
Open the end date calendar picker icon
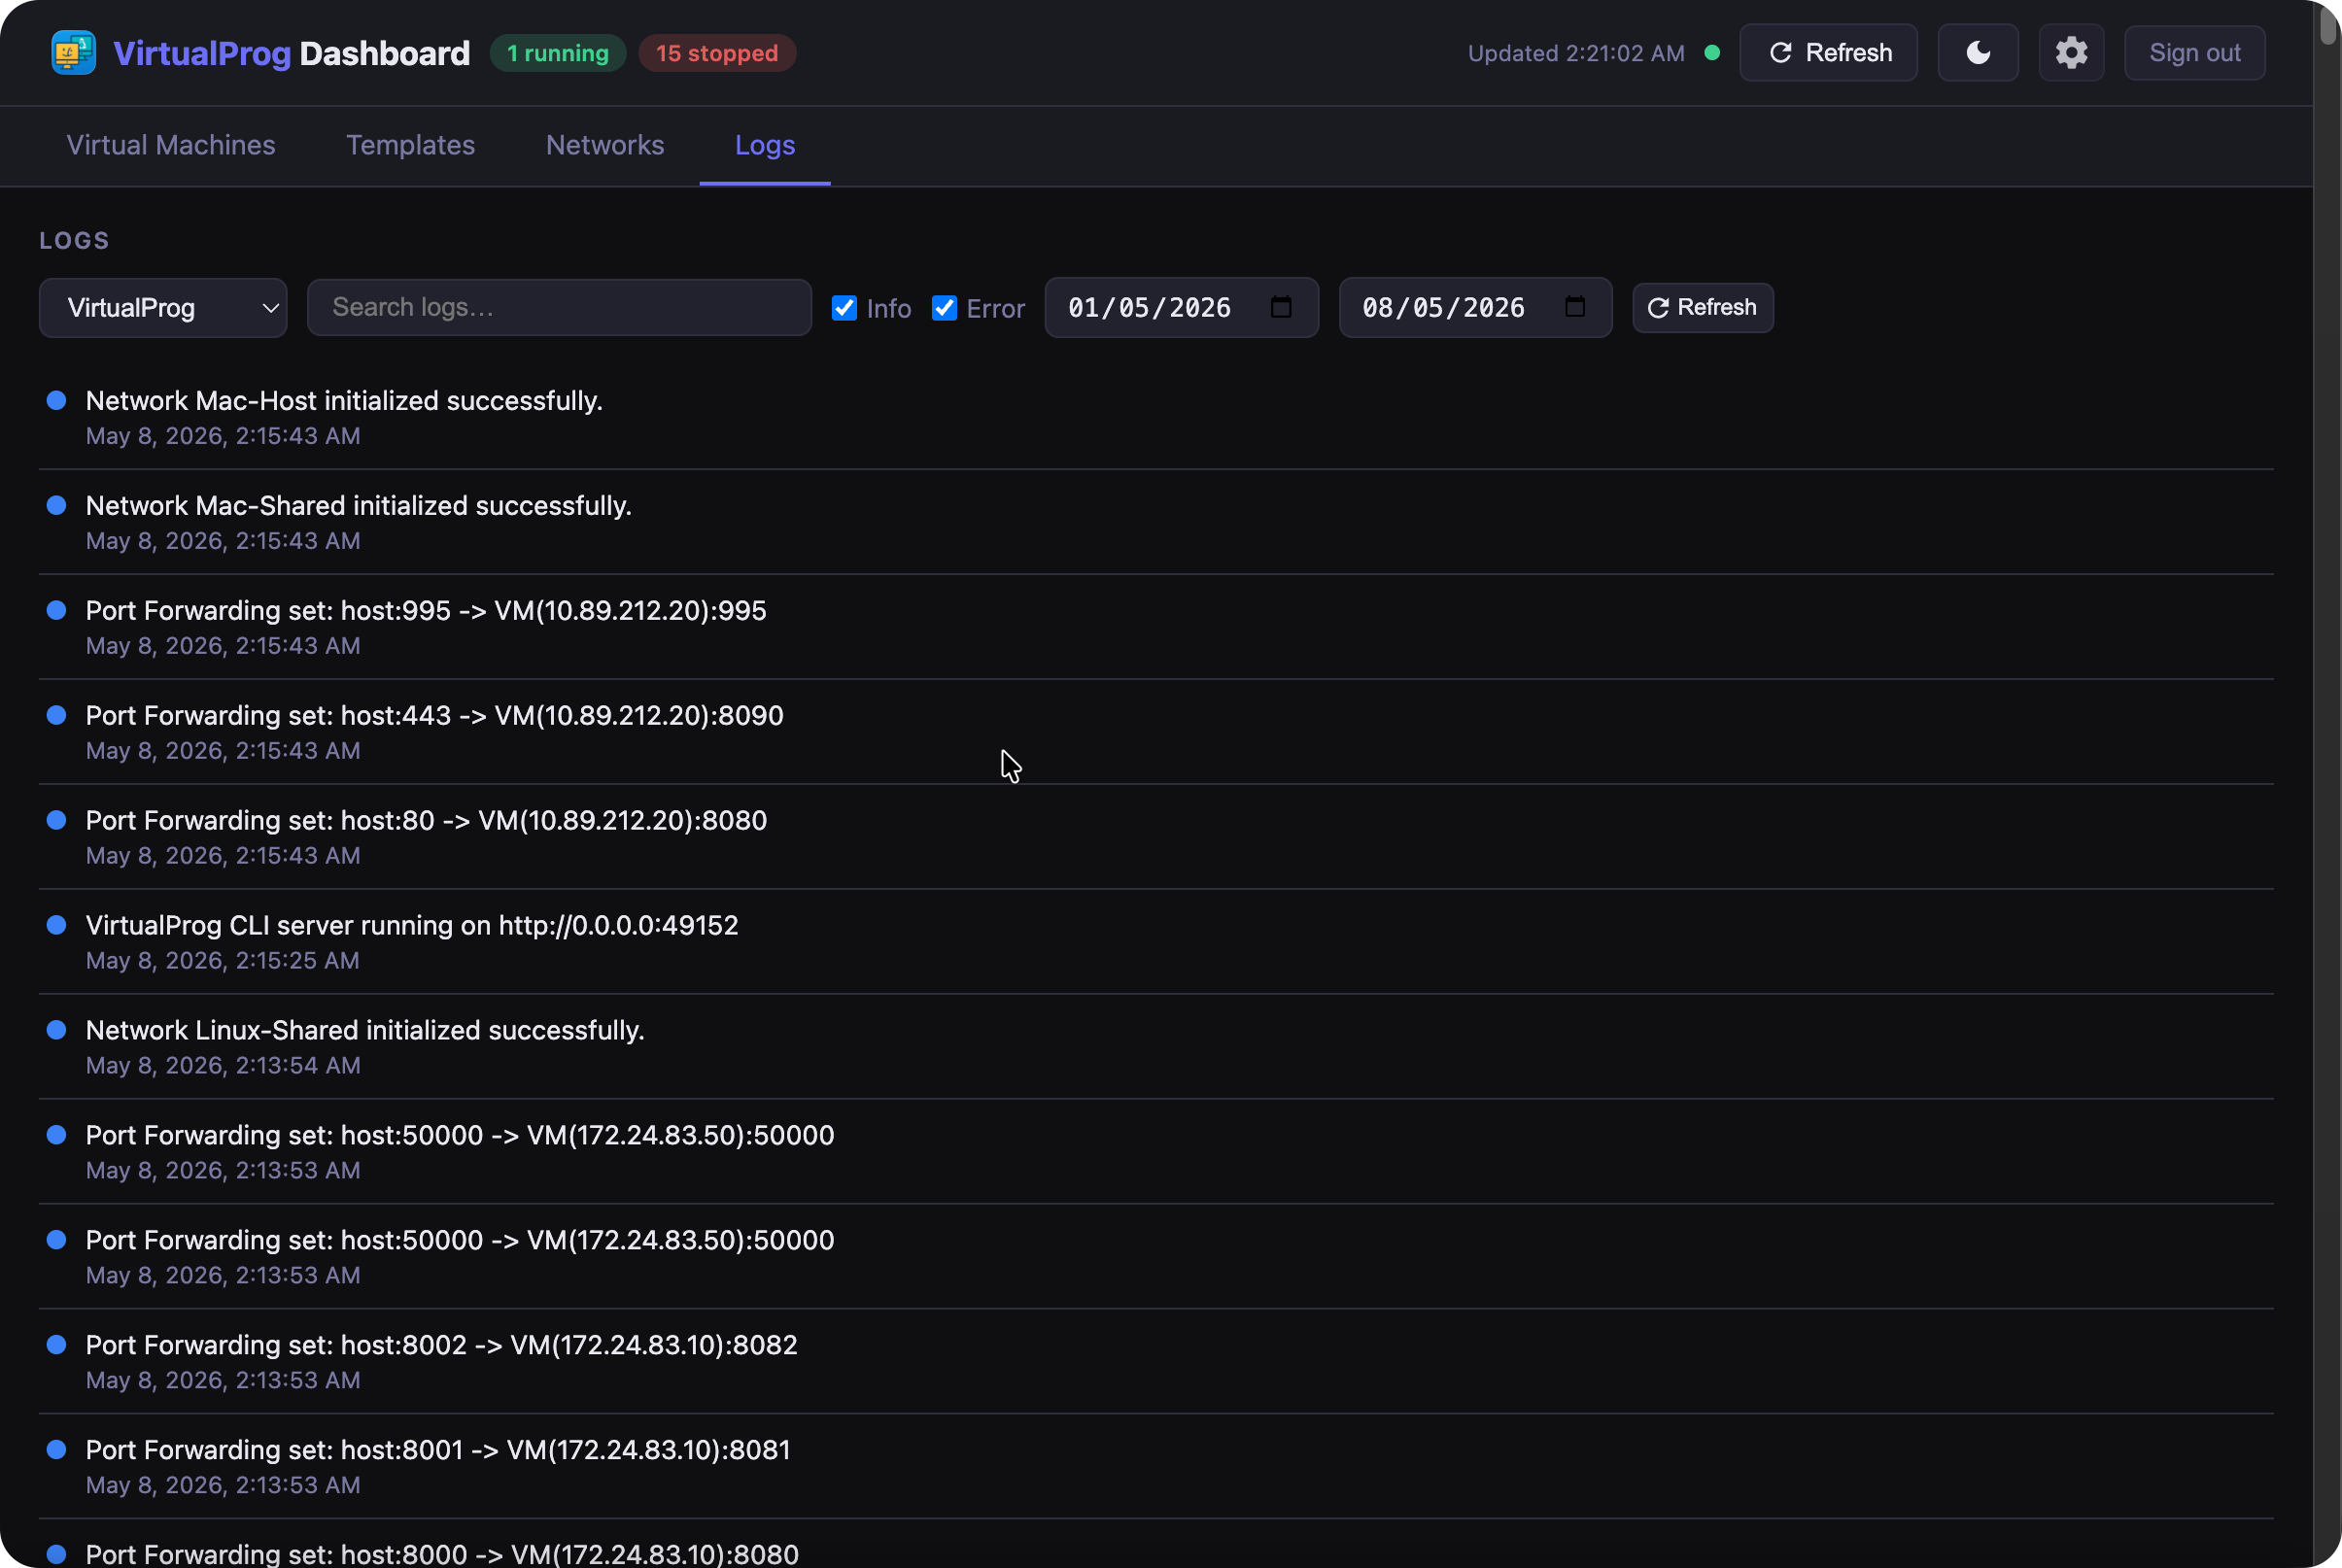tap(1575, 307)
